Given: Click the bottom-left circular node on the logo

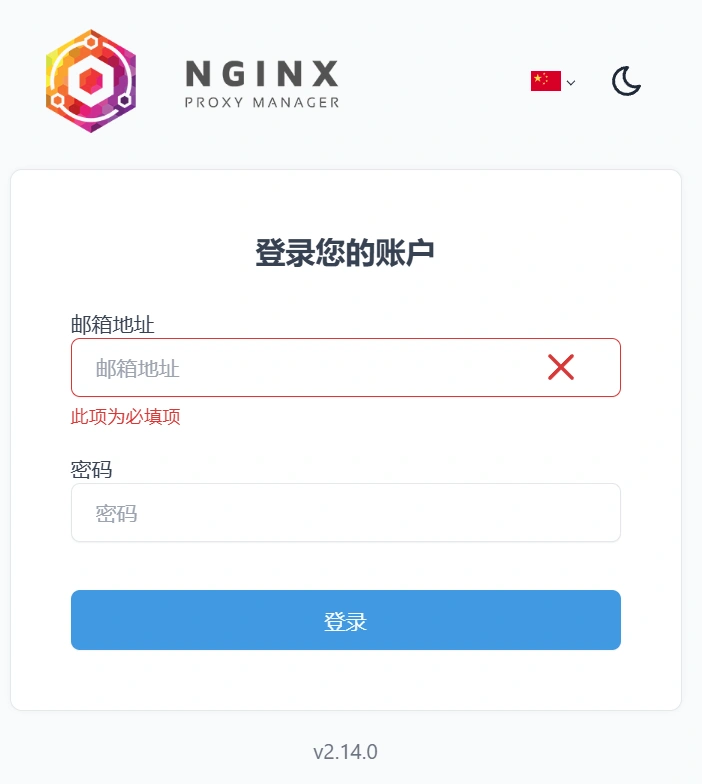Looking at the screenshot, I should coord(58,100).
